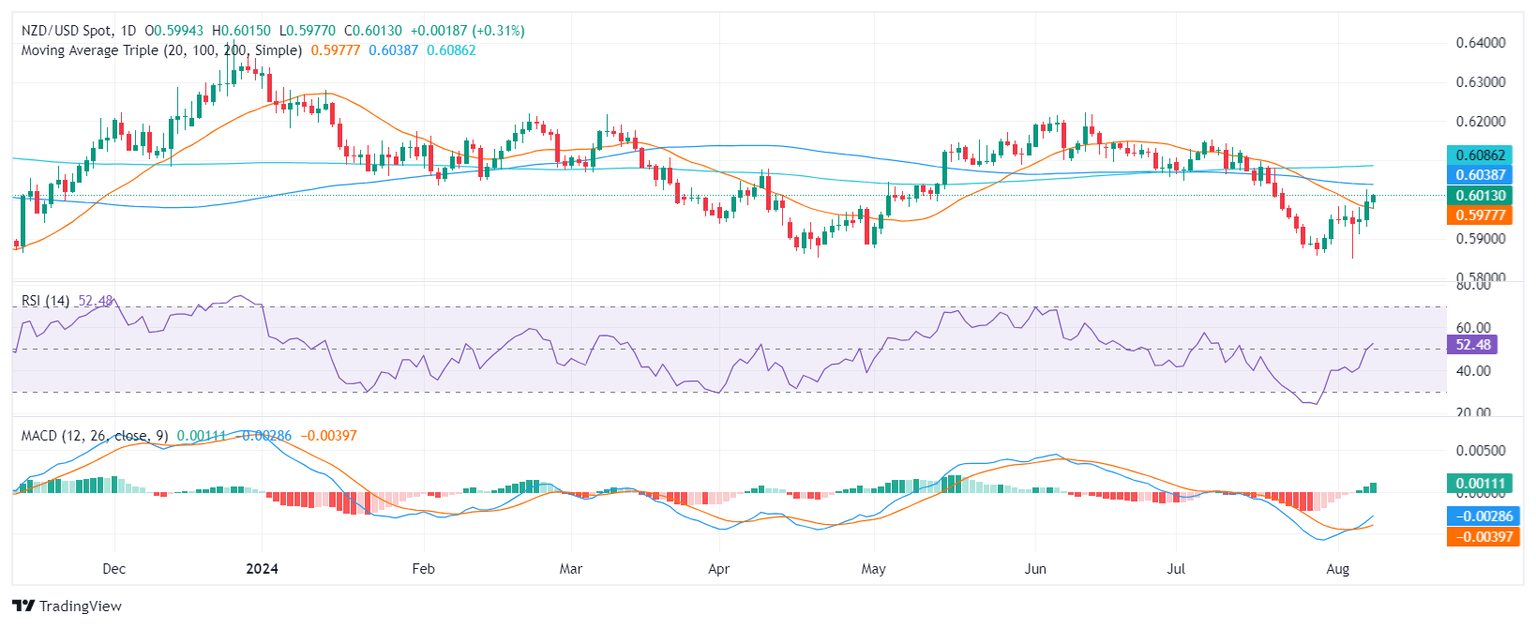Click 0.60387 in the Moving Average legend
This screenshot has width=1536, height=626.
pyautogui.click(x=395, y=49)
